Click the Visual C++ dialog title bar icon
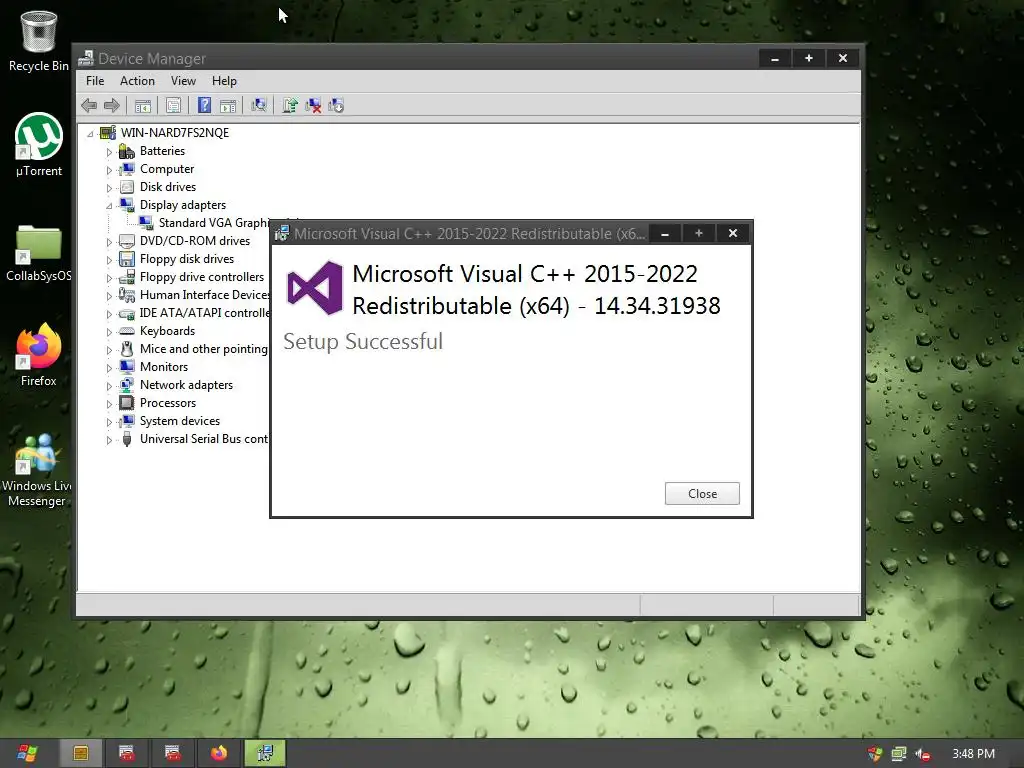1024x768 pixels. point(281,233)
